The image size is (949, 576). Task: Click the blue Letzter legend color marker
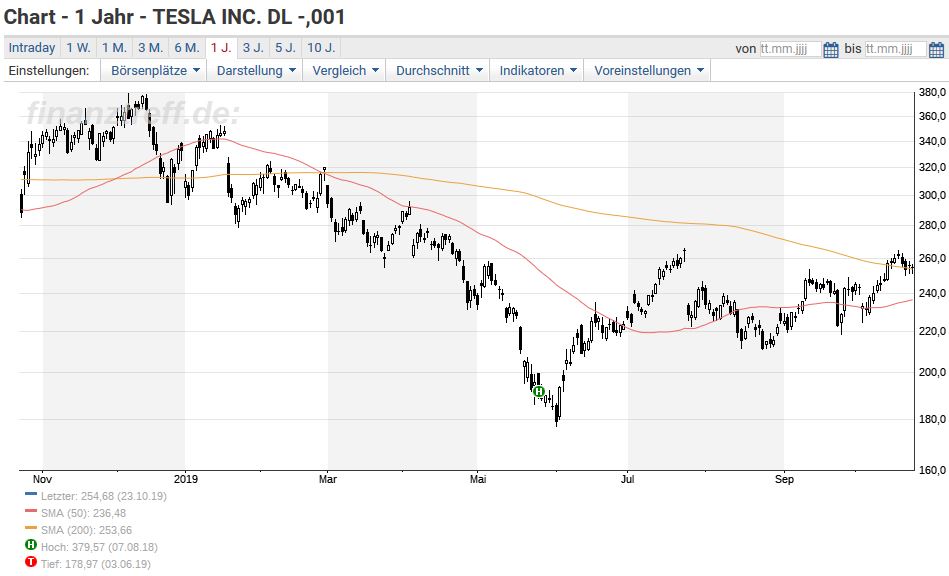coord(31,494)
